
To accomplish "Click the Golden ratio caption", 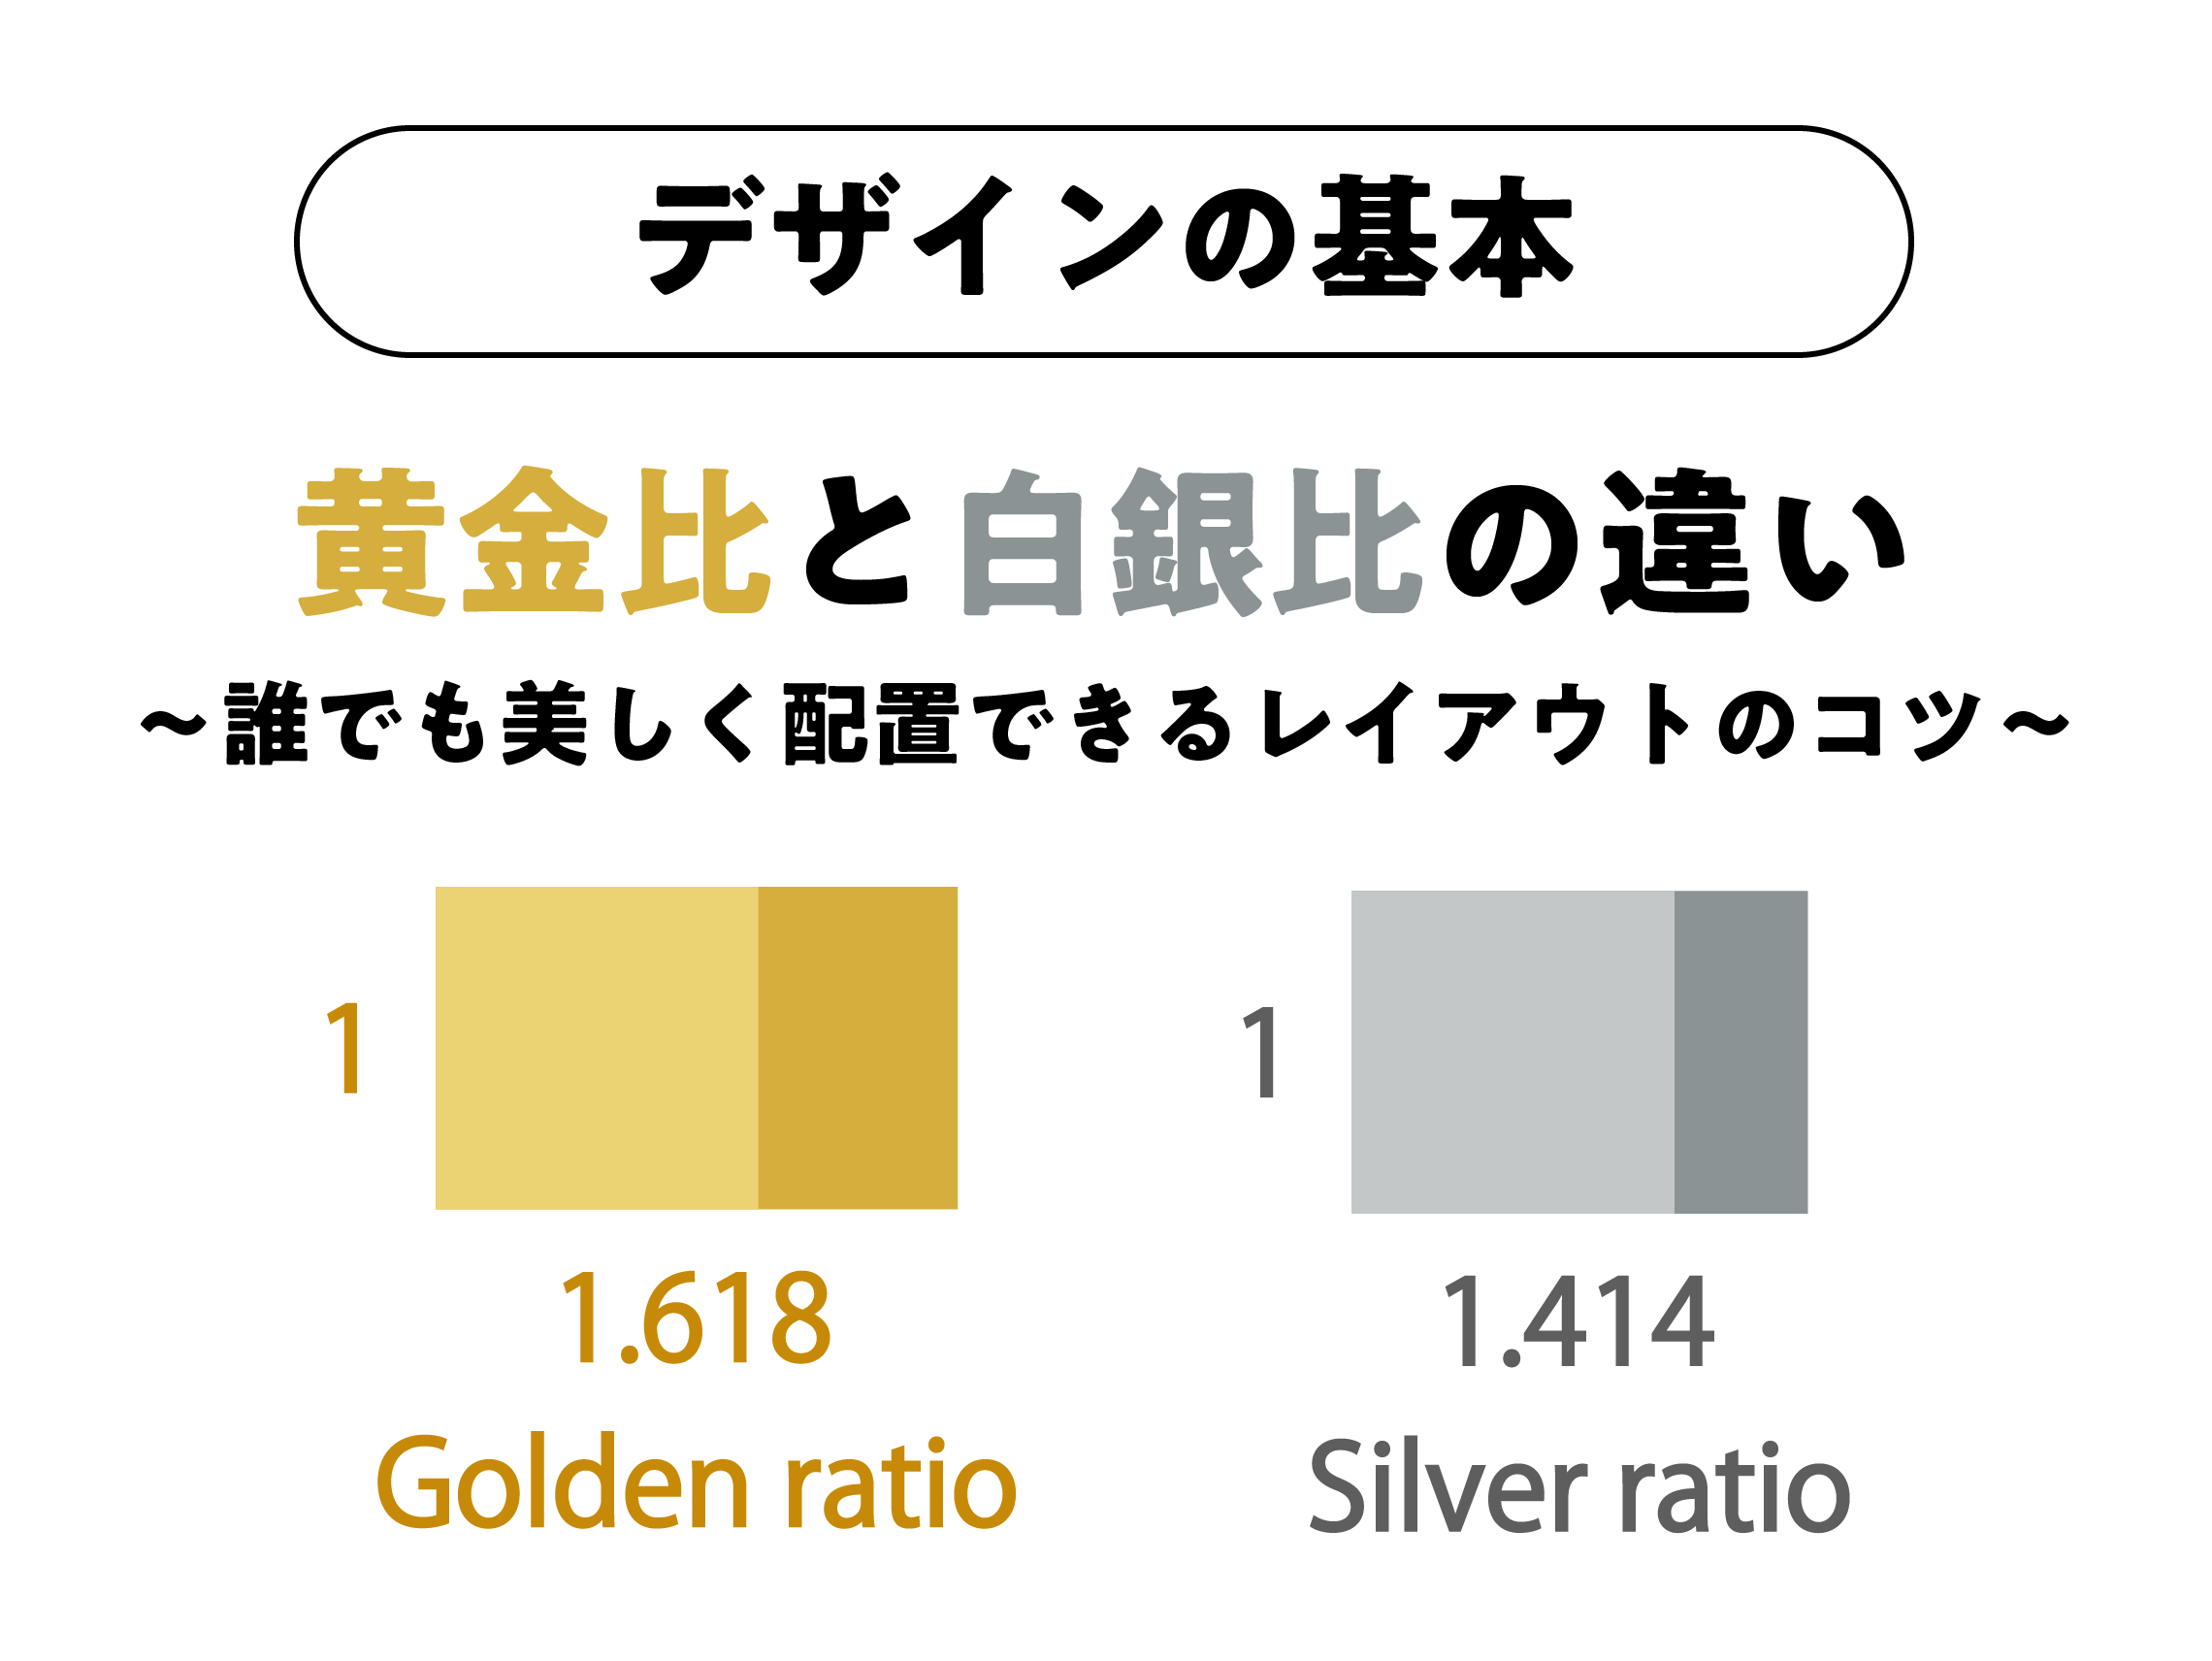I will 696,1483.
